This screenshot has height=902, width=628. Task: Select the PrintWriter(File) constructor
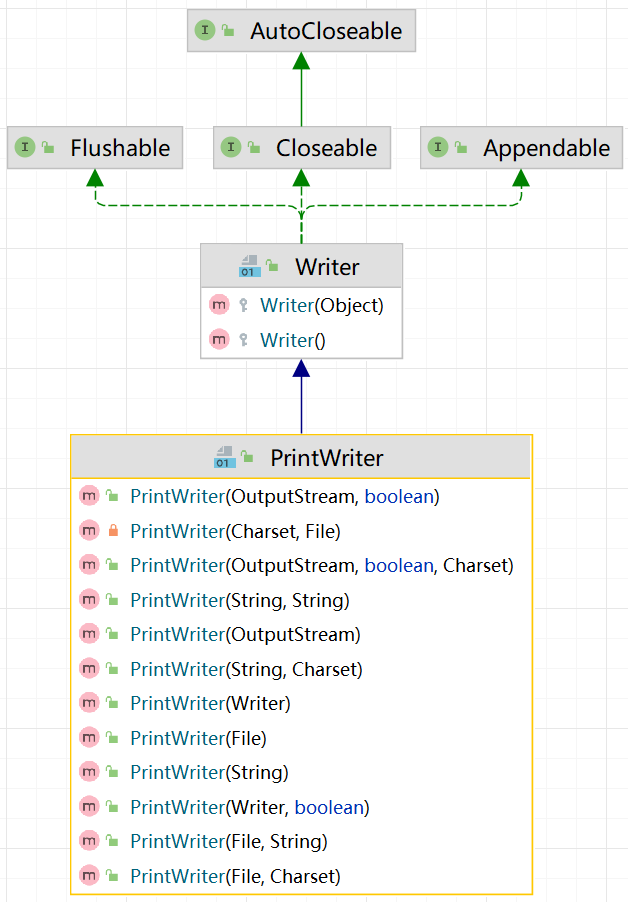pos(198,738)
